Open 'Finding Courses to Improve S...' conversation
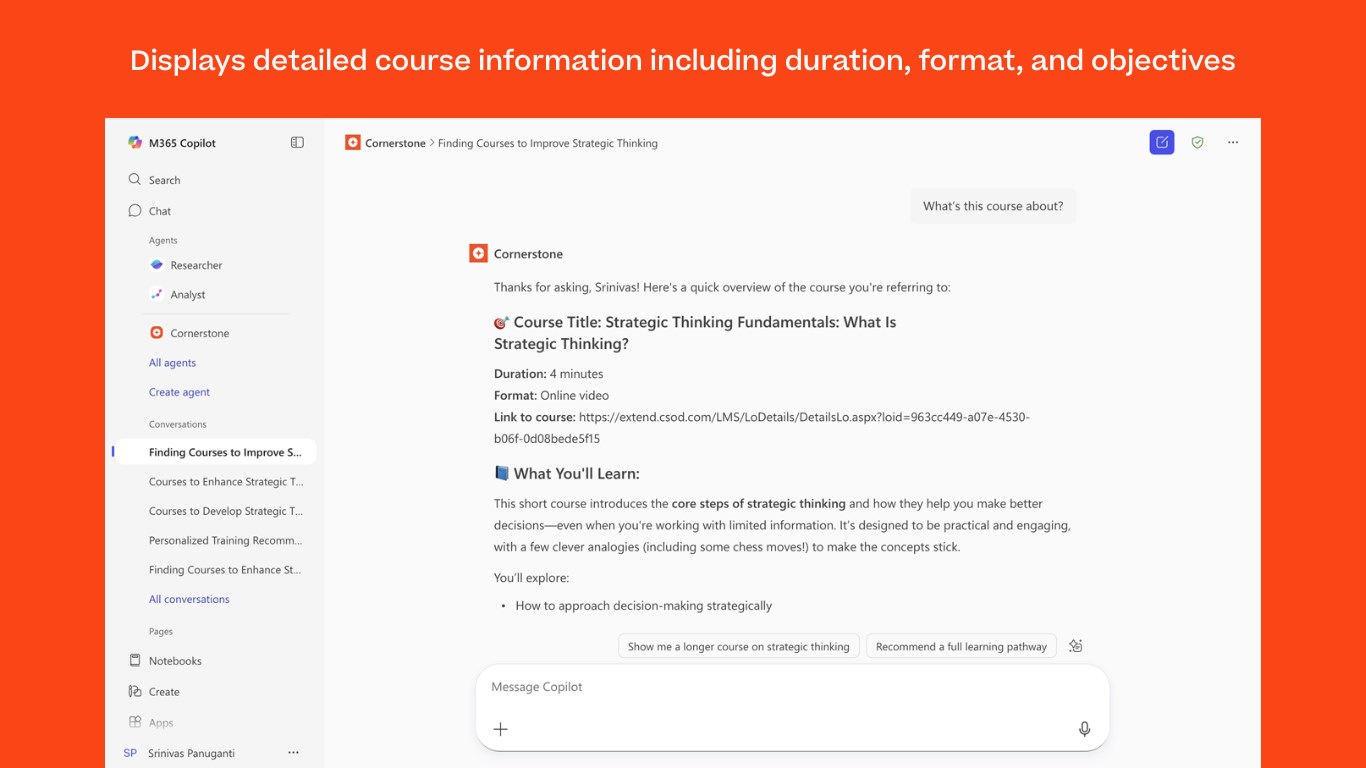 (x=215, y=452)
